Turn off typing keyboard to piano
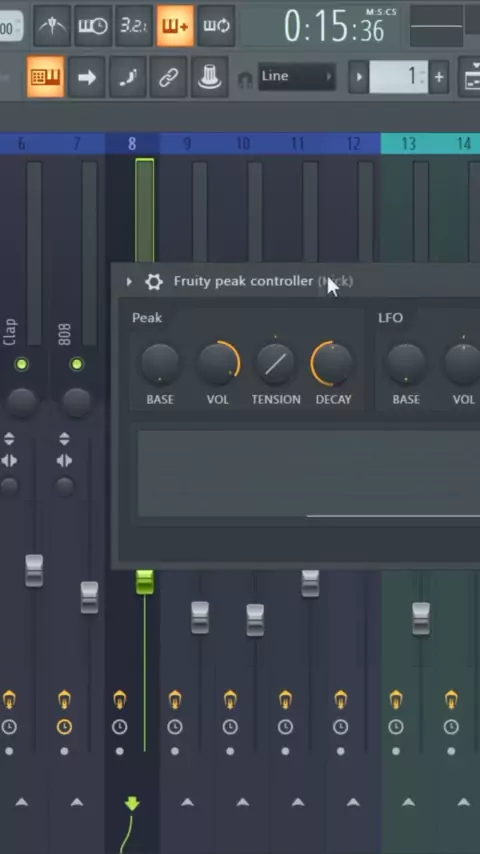 45,77
